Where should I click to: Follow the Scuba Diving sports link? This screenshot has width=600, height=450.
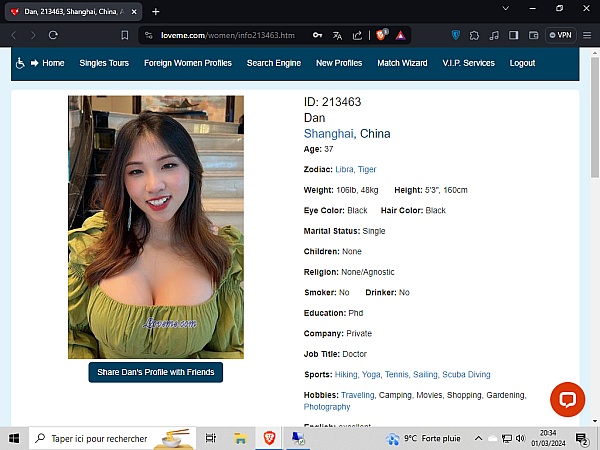coord(466,375)
